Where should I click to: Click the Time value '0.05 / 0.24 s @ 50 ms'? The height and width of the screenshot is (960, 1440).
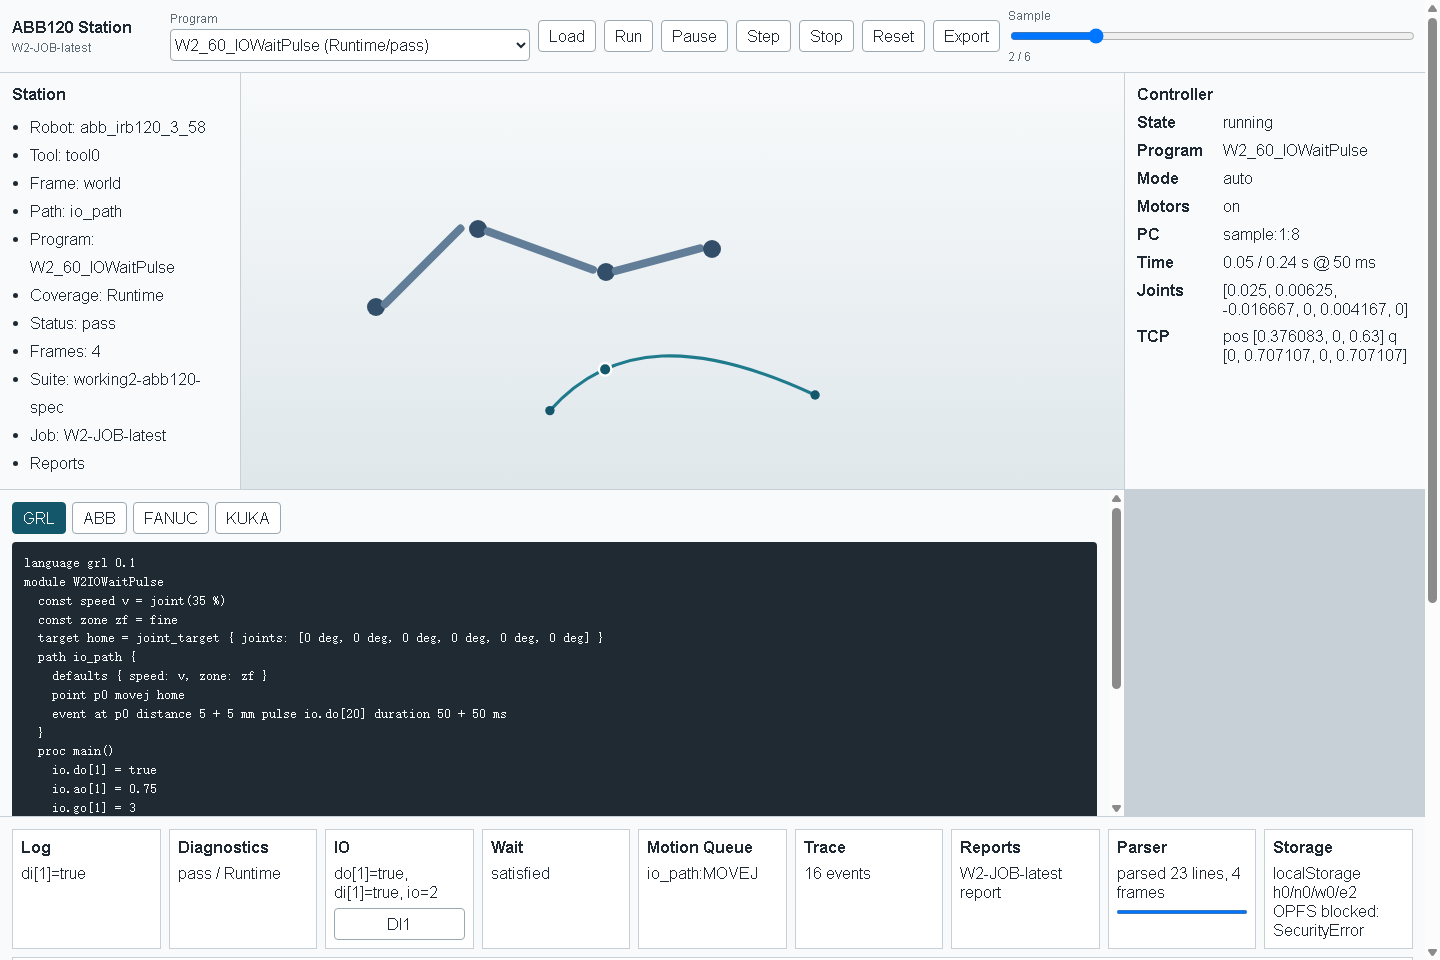(1299, 262)
